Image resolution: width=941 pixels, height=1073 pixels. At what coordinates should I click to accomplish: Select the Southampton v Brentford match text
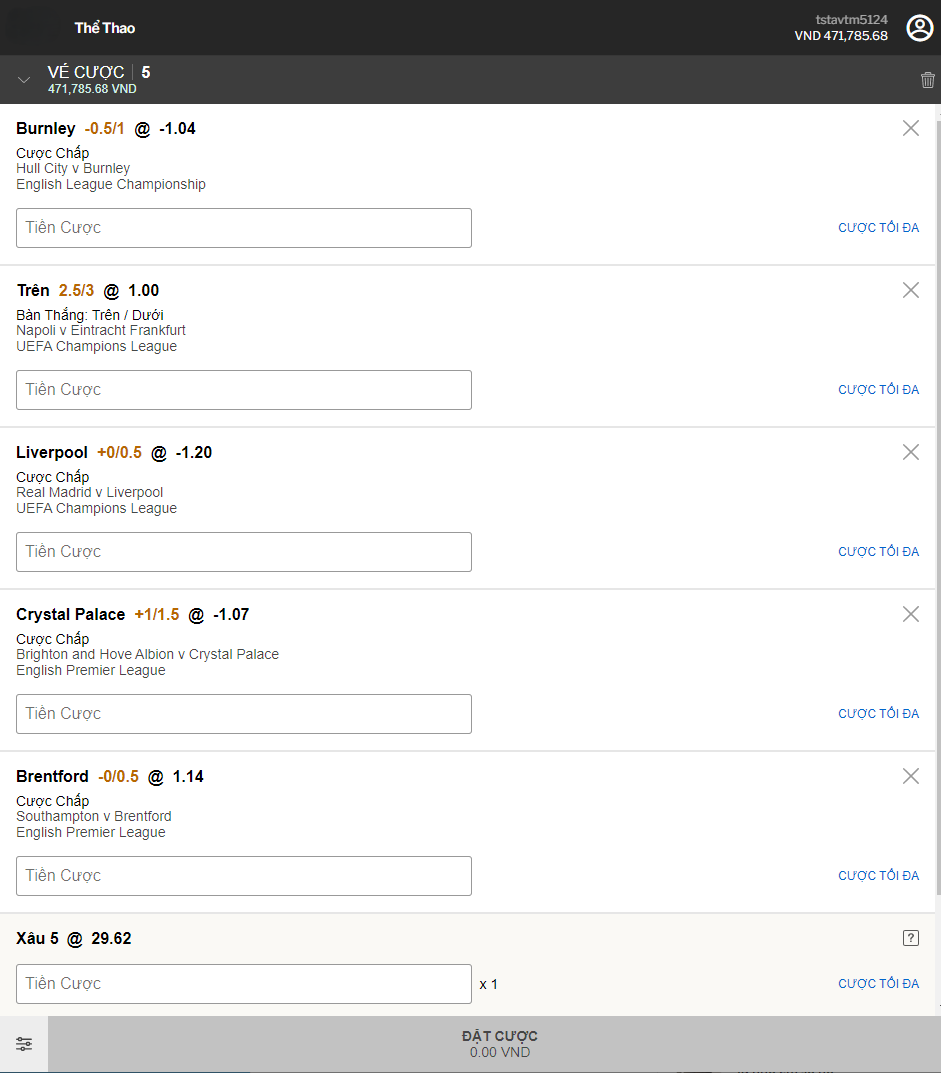point(94,816)
